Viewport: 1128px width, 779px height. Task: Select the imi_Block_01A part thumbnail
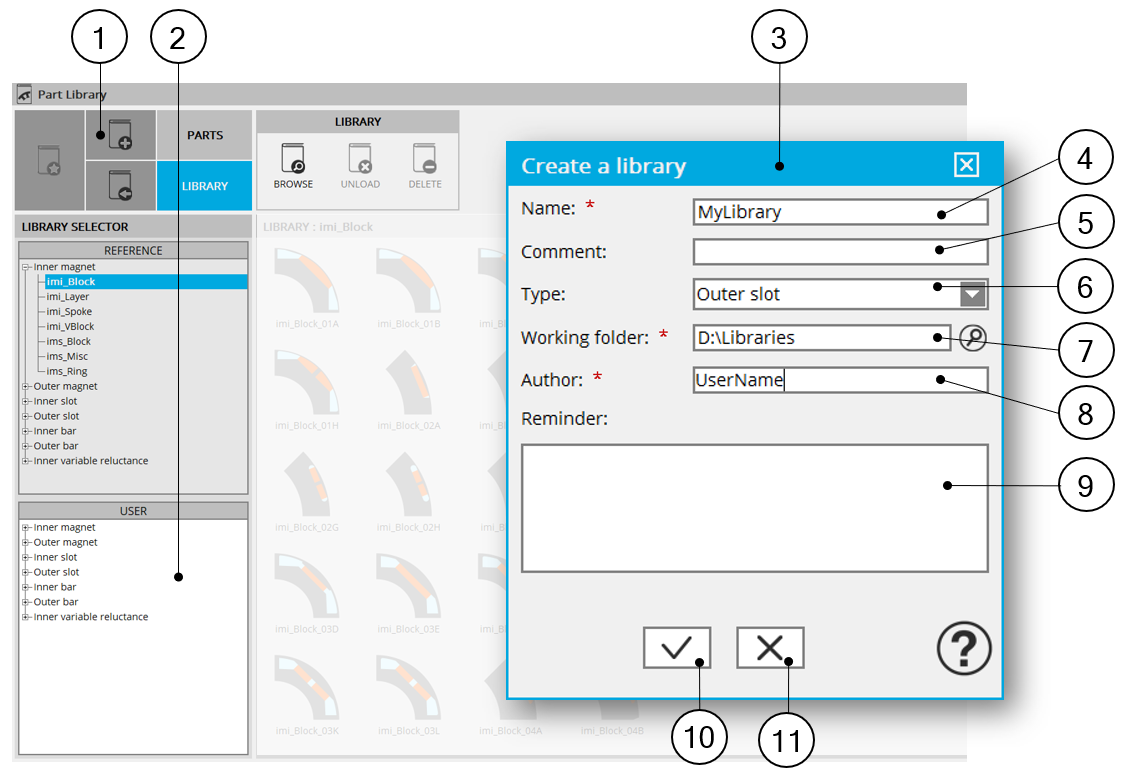point(307,285)
